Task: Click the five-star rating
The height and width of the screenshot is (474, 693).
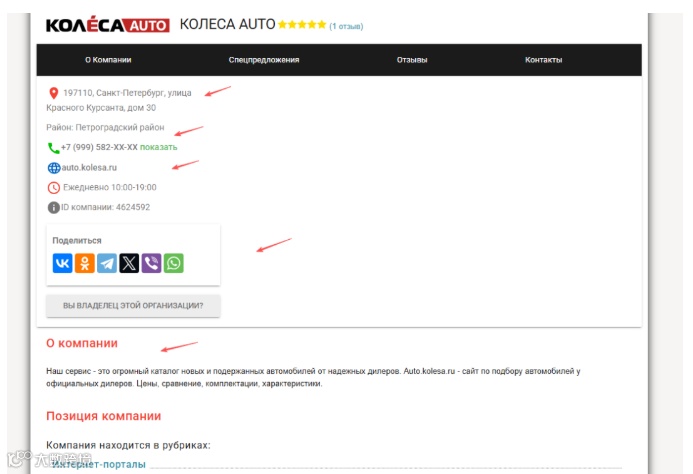Action: coord(302,24)
